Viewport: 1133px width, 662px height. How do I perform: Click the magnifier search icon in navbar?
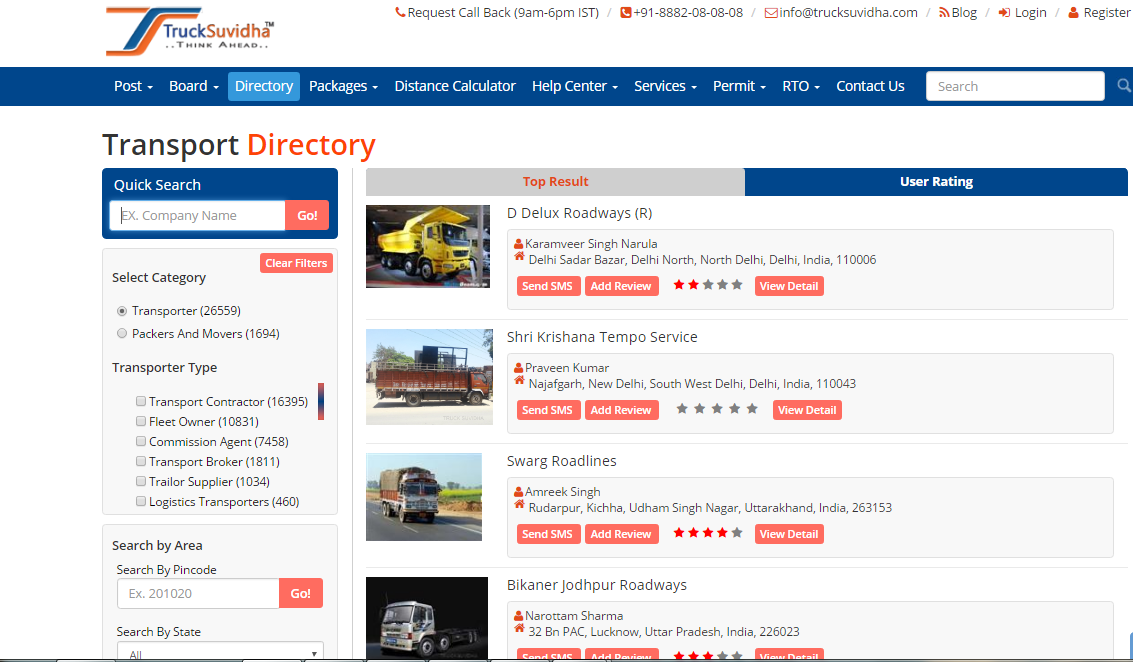pyautogui.click(x=1124, y=86)
